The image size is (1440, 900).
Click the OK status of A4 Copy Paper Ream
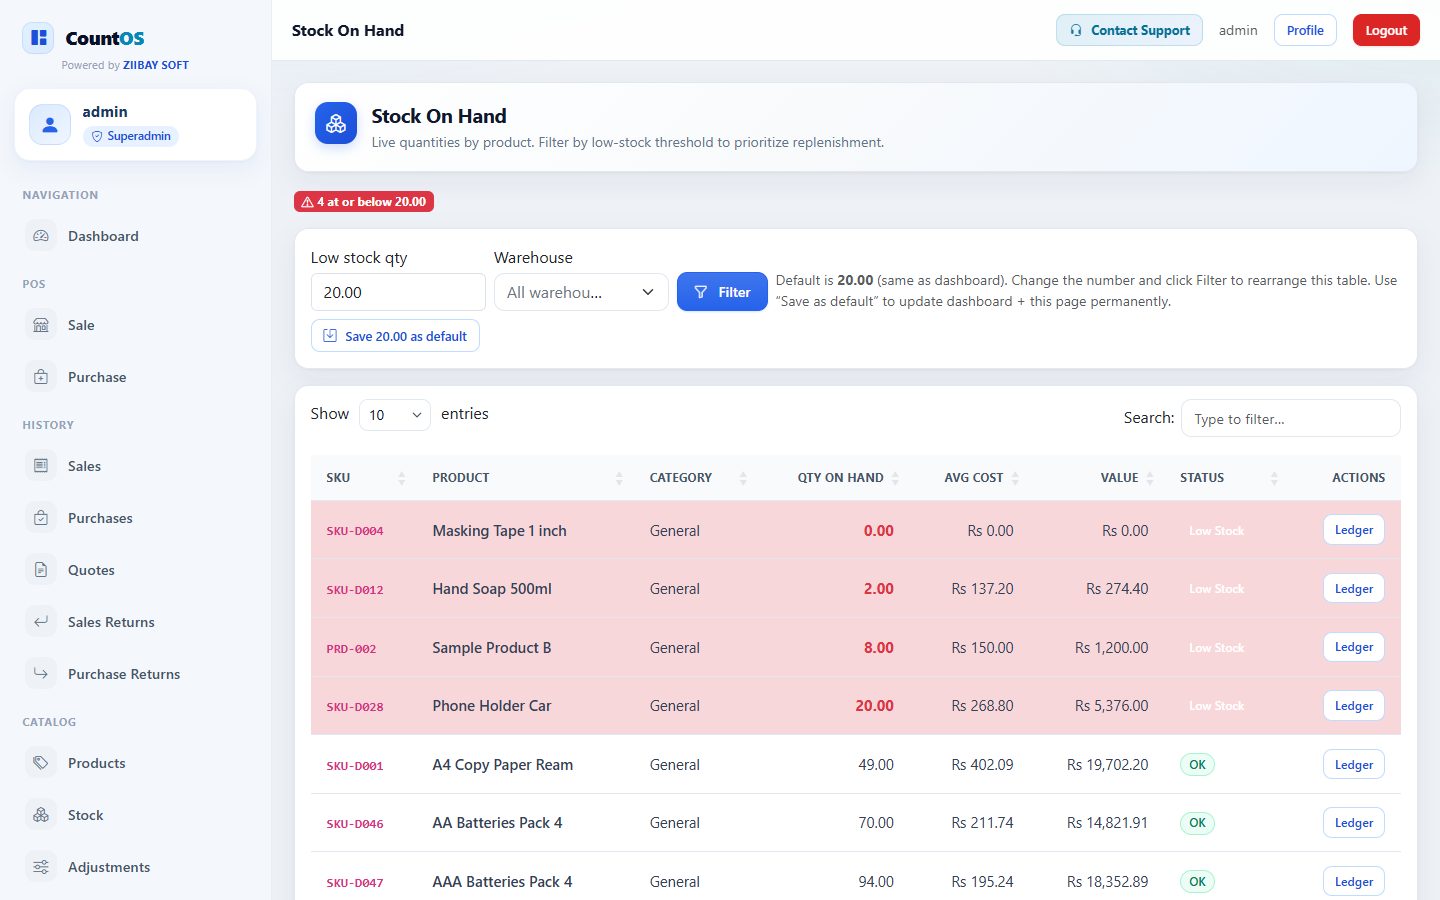coord(1197,765)
